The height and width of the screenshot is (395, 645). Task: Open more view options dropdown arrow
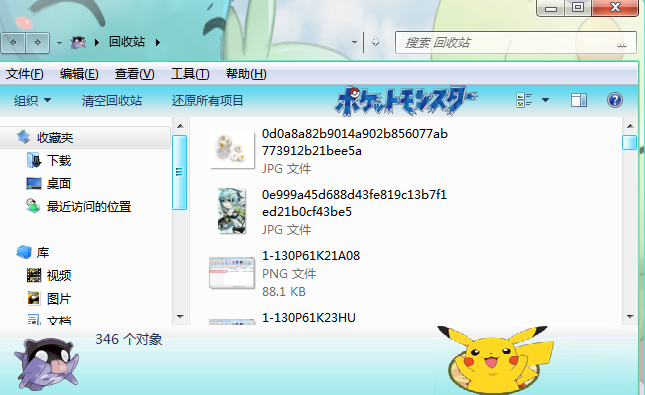(545, 100)
